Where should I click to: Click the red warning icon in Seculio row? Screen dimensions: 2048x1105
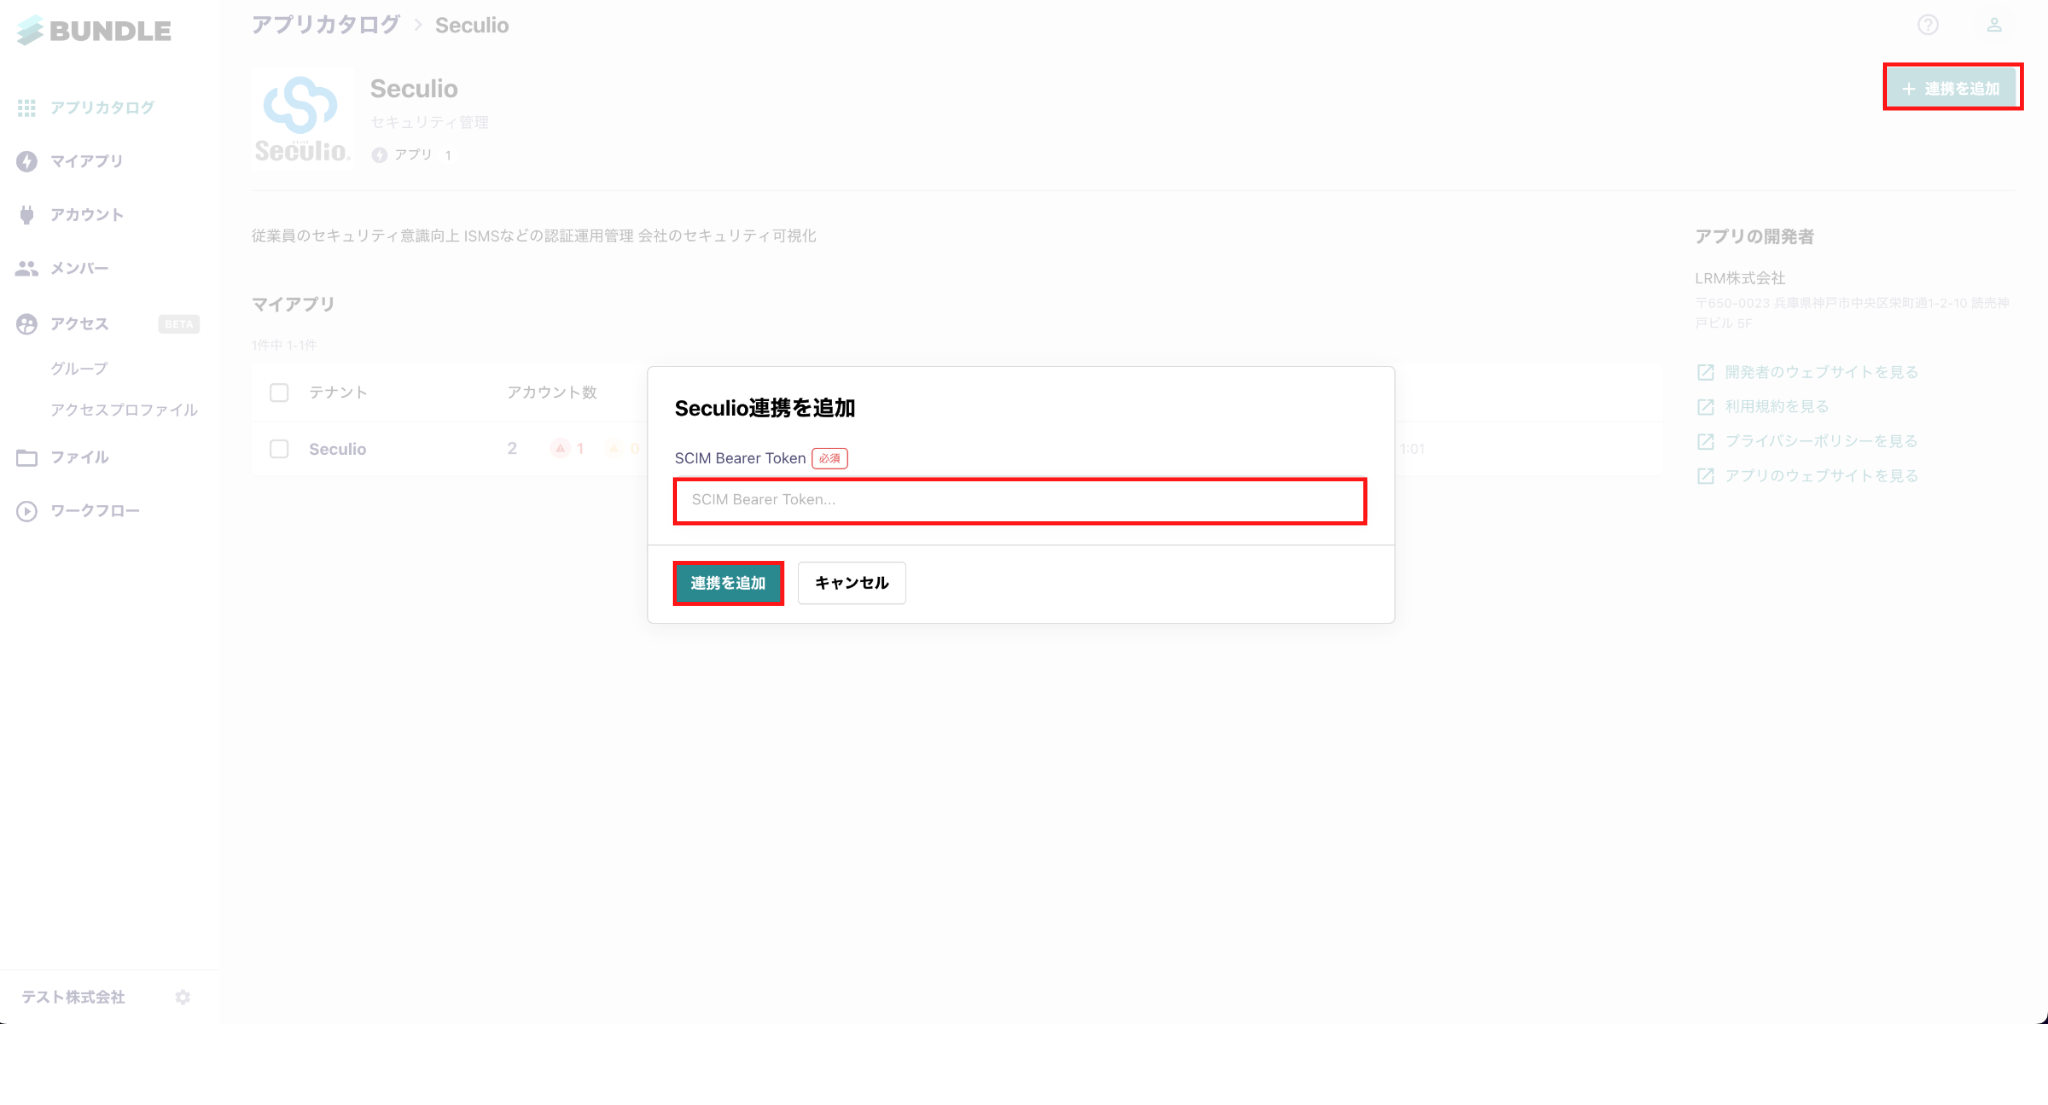click(x=560, y=448)
